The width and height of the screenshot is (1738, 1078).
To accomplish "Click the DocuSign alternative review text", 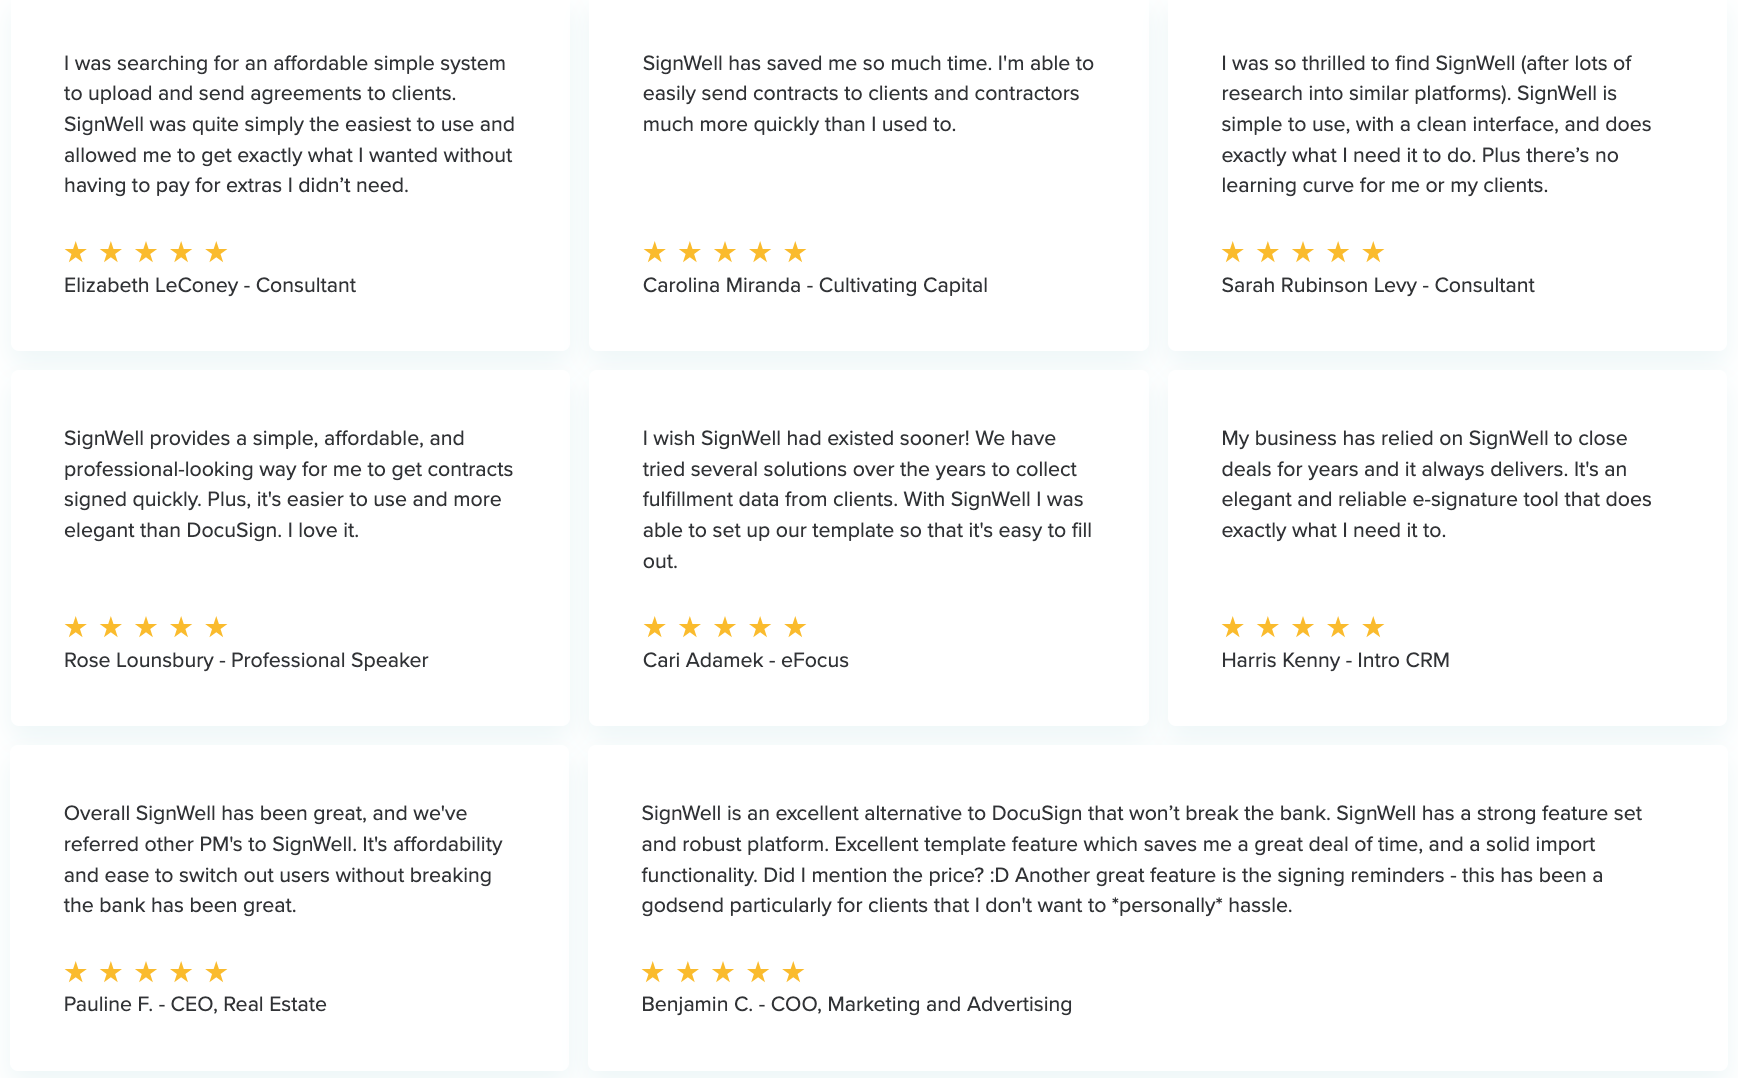I will point(1140,859).
